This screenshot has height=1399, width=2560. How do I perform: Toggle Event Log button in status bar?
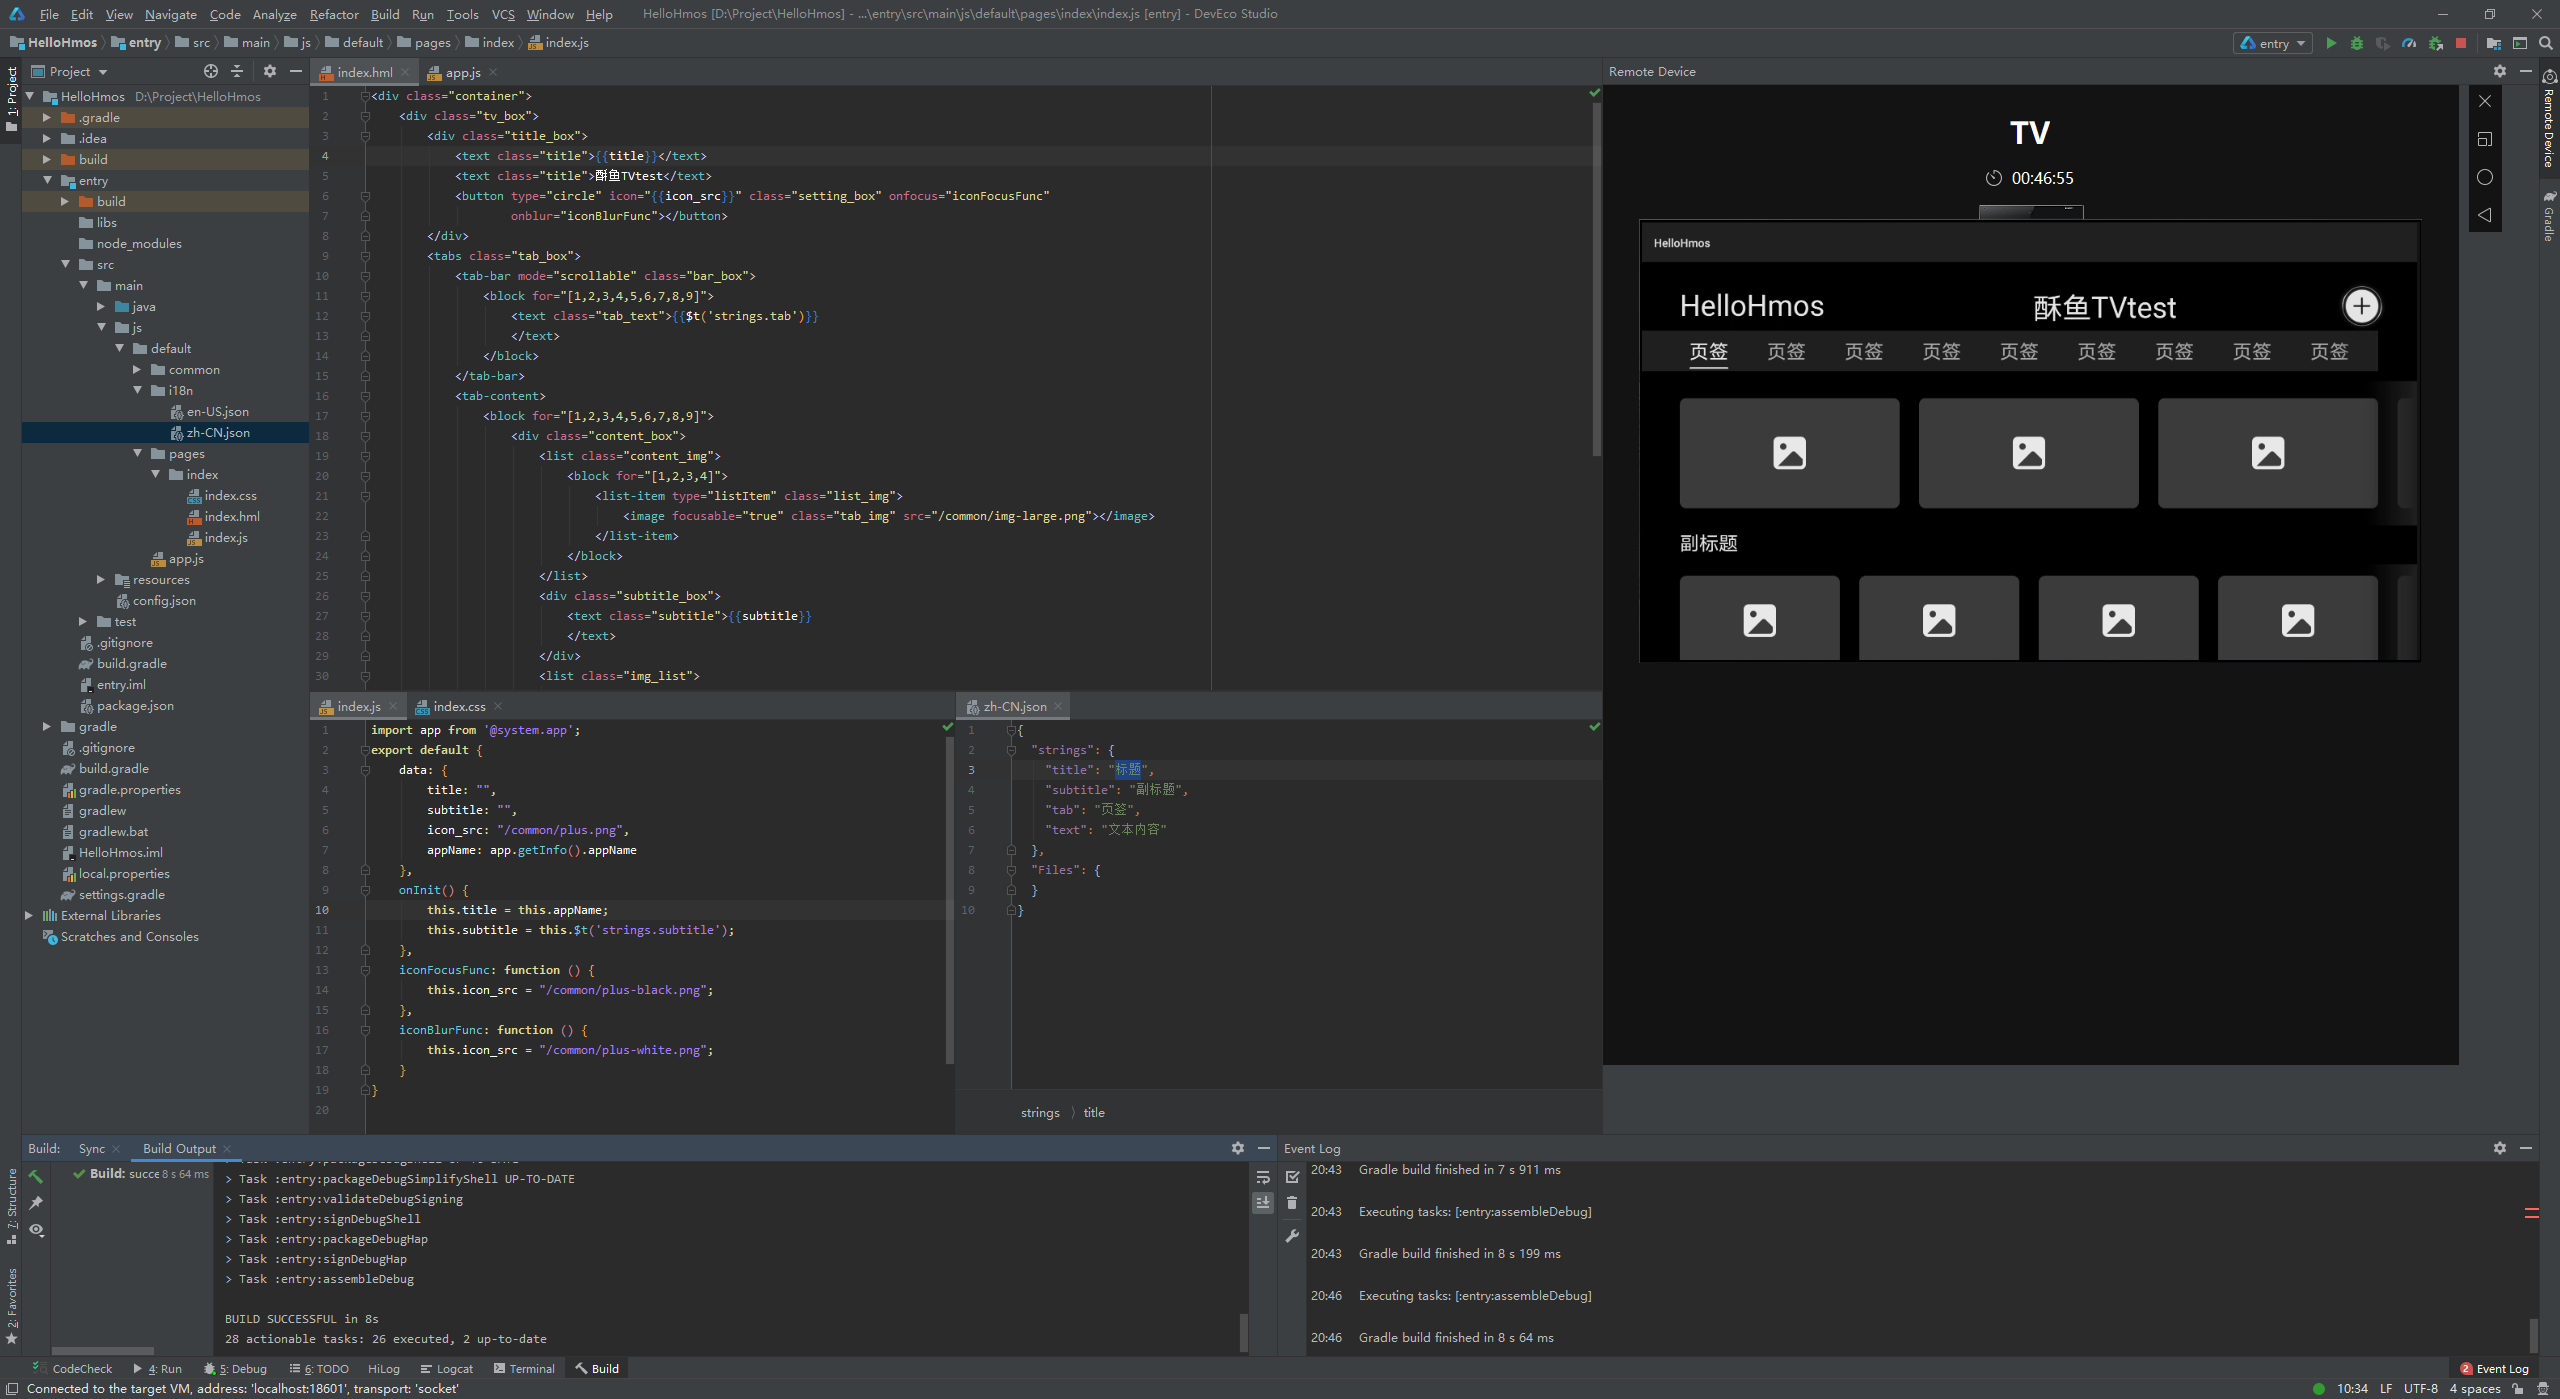pos(2495,1369)
